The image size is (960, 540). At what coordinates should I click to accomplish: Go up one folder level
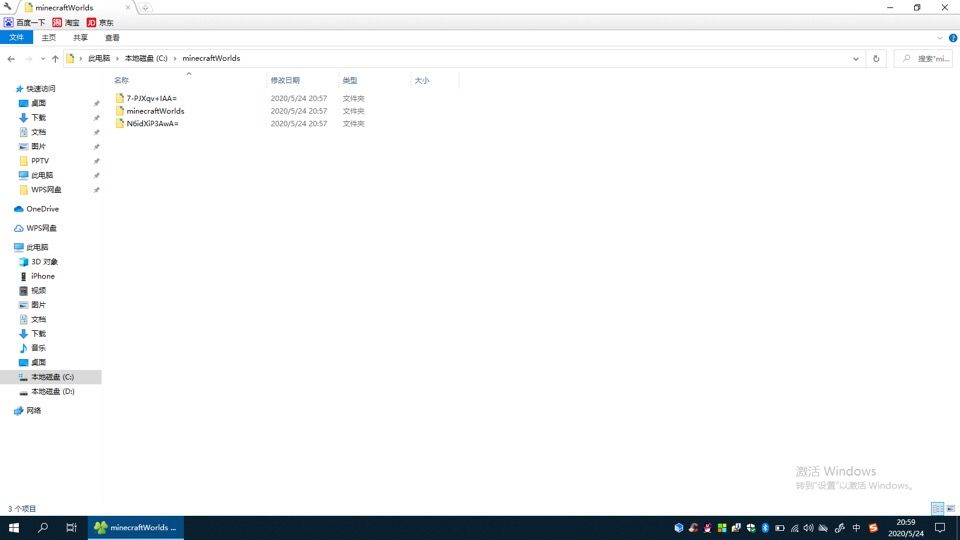click(x=55, y=59)
